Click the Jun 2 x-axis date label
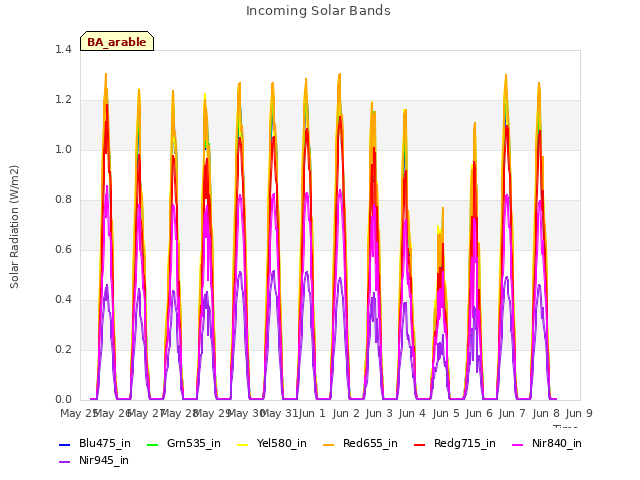Viewport: 640px width, 480px height. [x=346, y=413]
